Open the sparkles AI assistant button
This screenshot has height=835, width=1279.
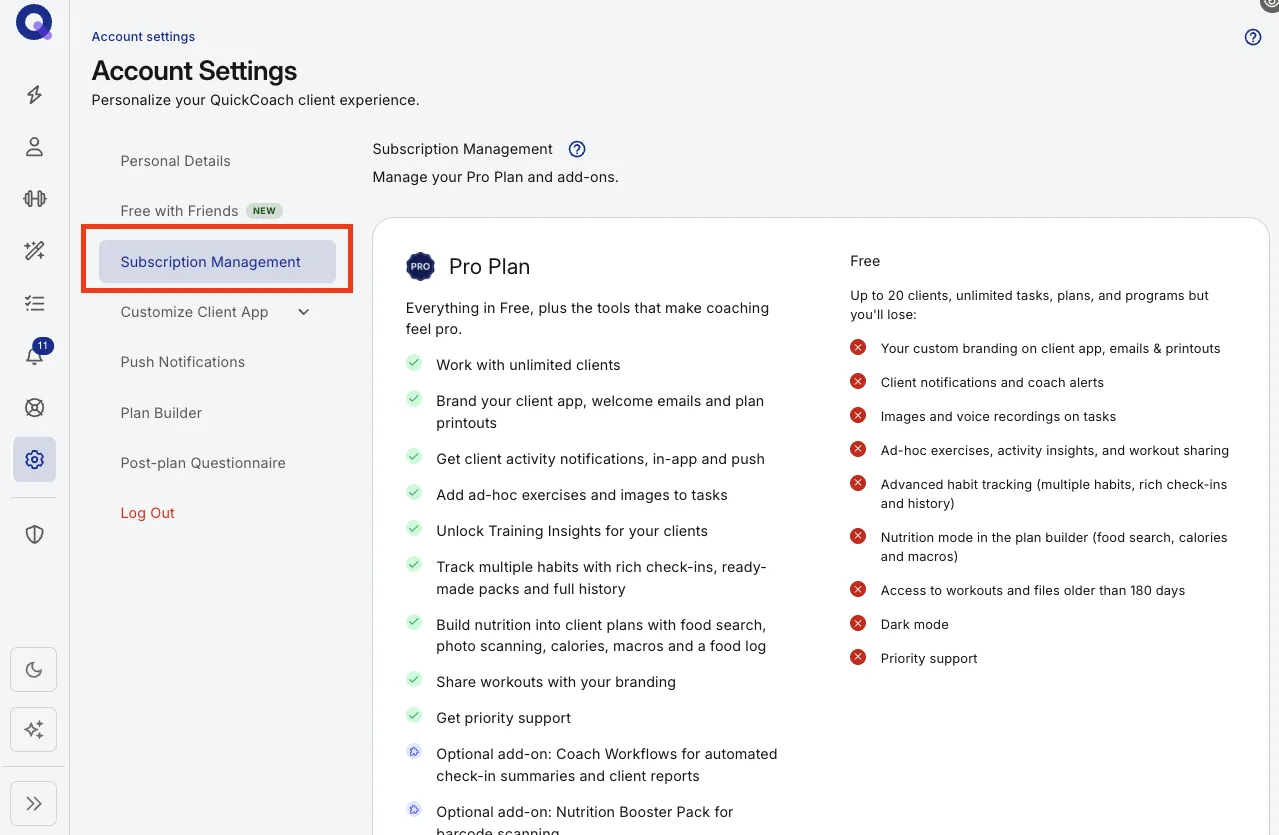[x=34, y=730]
